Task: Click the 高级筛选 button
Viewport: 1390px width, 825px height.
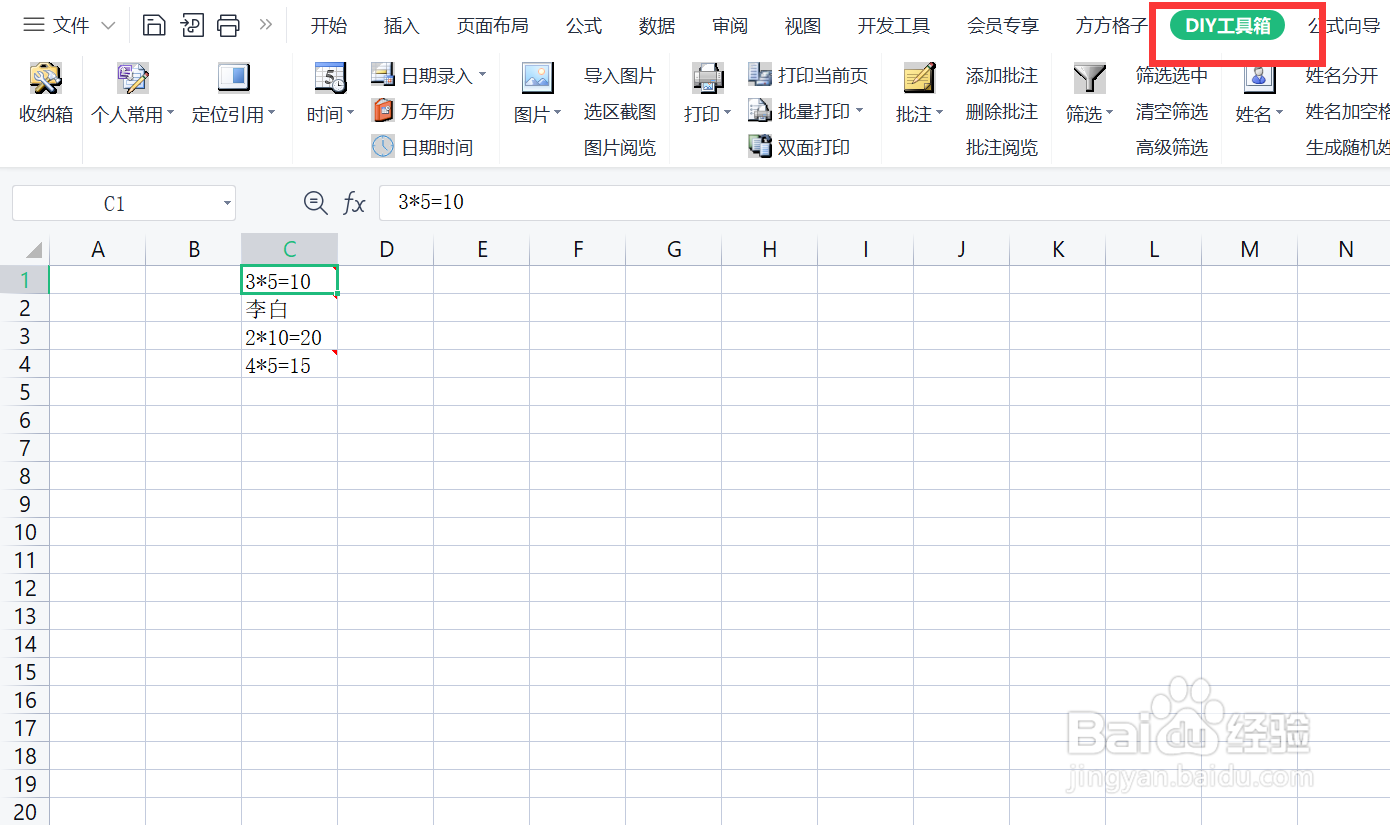Action: tap(1172, 147)
